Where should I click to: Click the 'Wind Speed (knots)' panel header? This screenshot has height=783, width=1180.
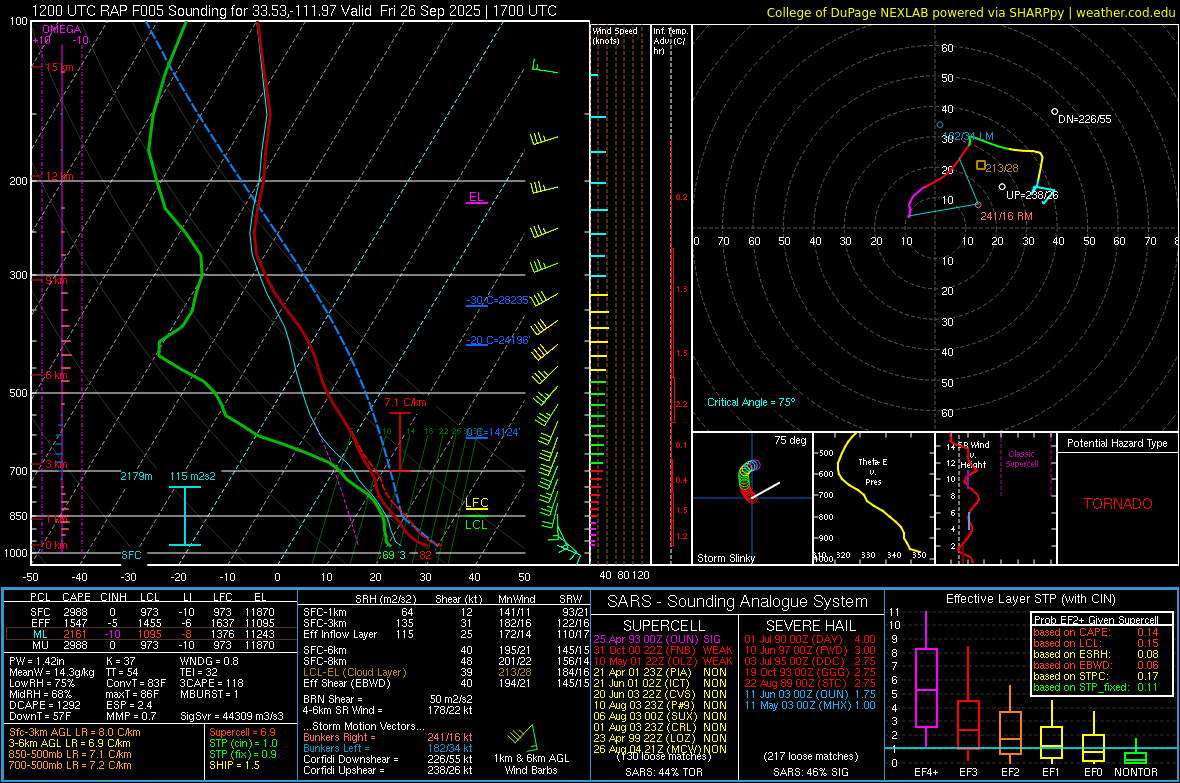coord(615,35)
